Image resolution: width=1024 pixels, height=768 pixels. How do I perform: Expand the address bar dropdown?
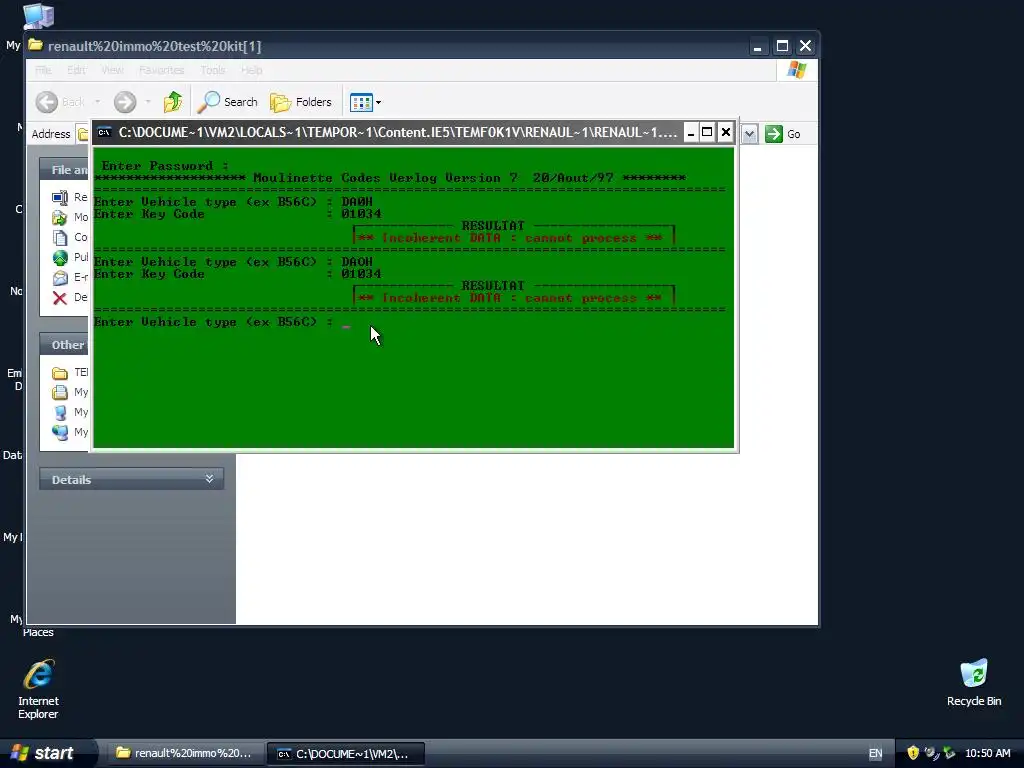coord(749,134)
